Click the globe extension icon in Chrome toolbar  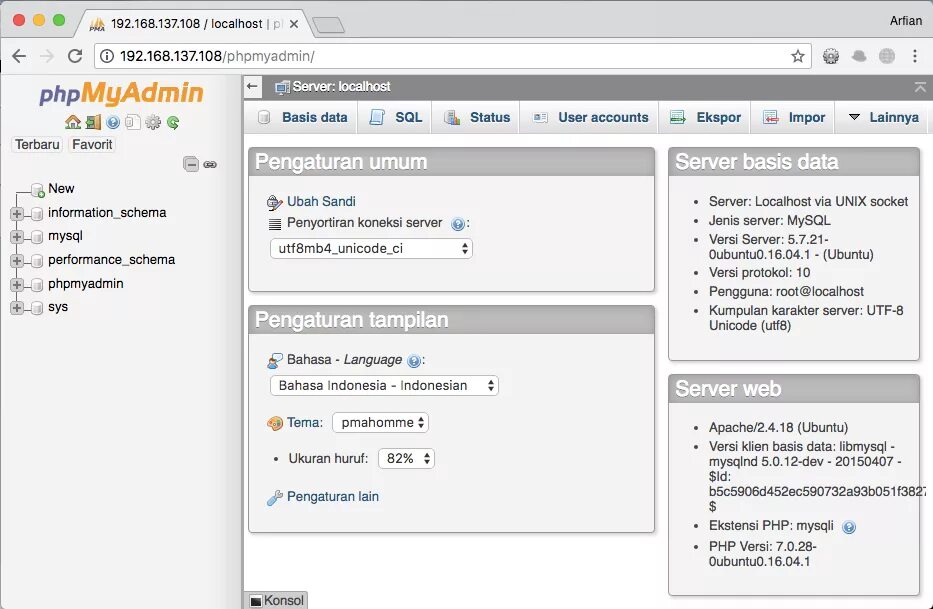pos(887,56)
